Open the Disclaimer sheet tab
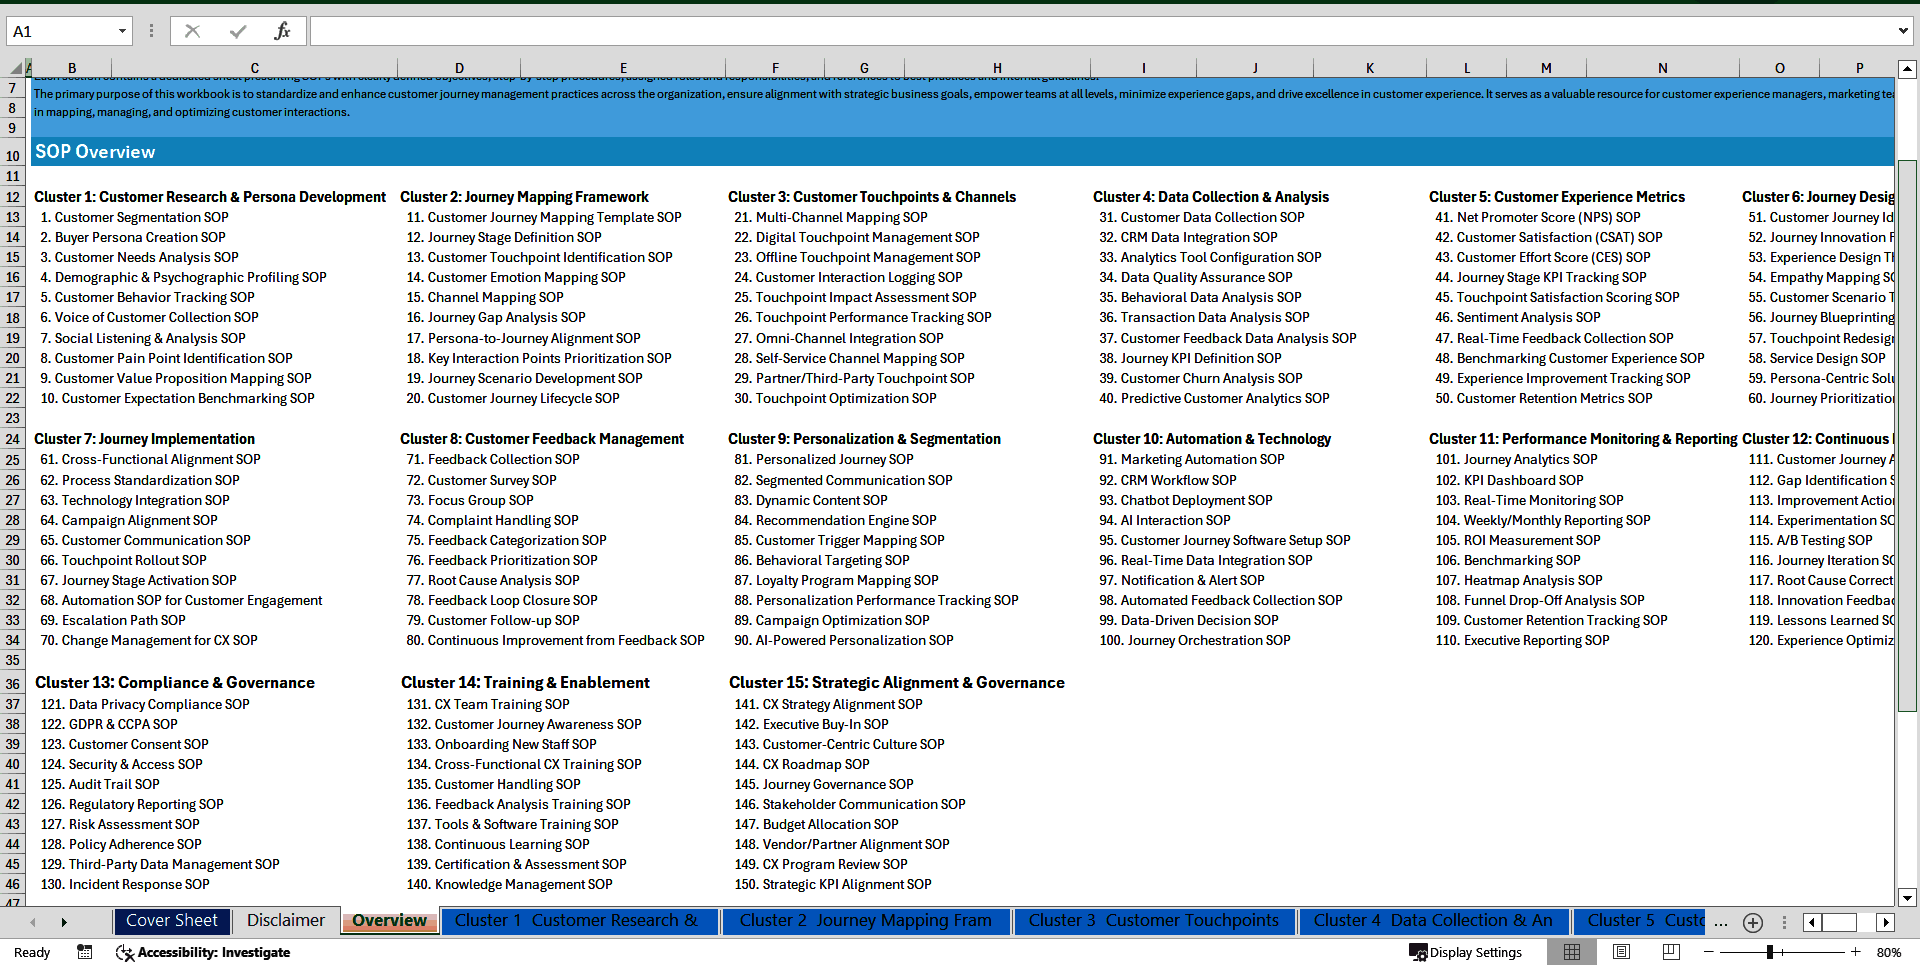The width and height of the screenshot is (1920, 966). pos(285,920)
